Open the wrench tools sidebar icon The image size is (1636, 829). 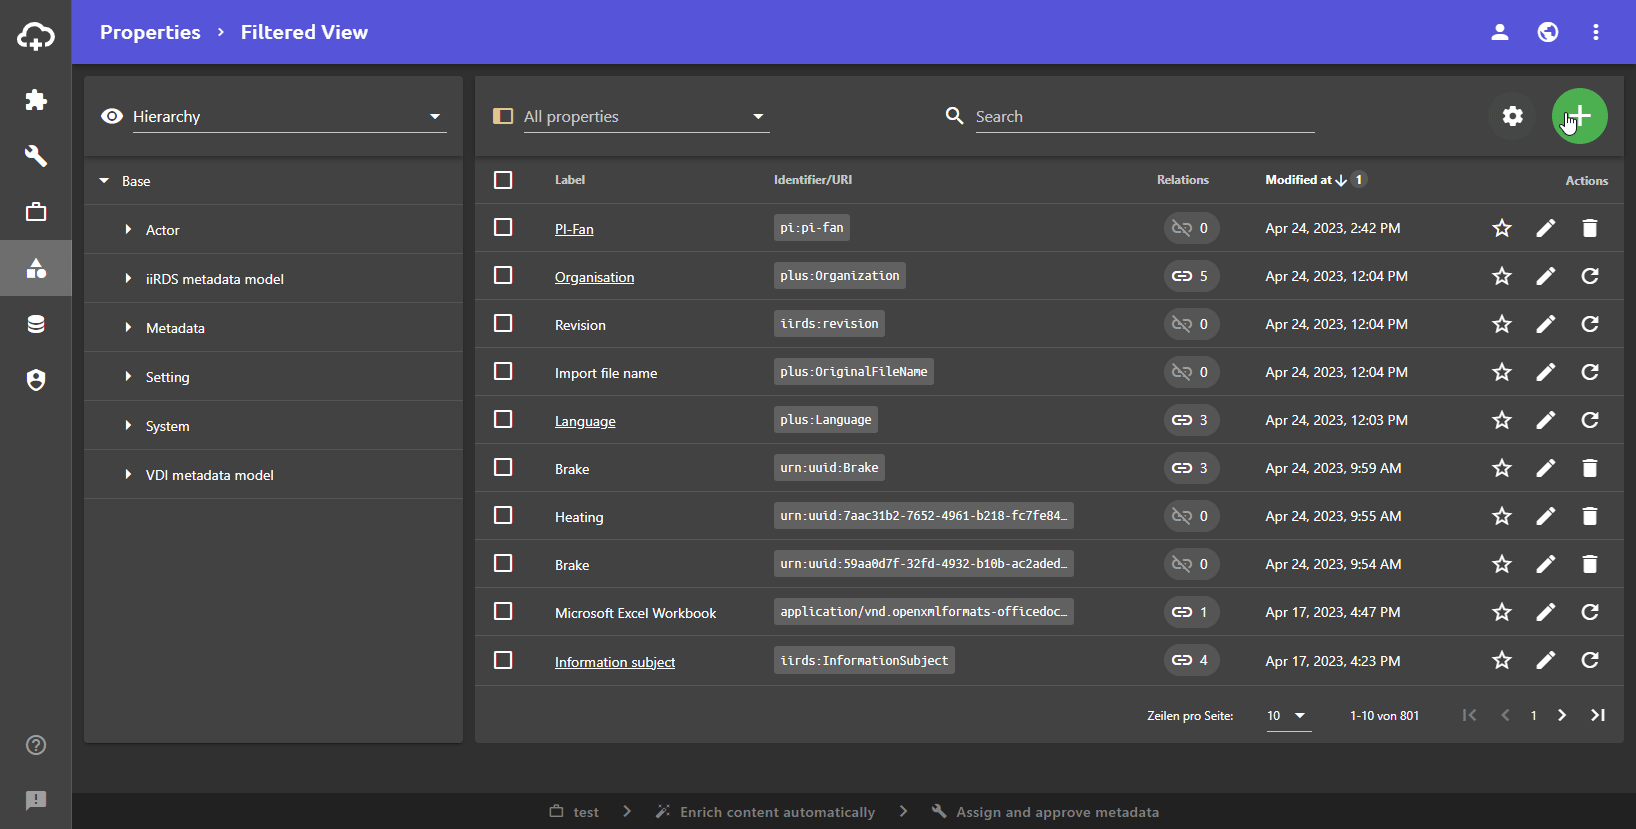[36, 156]
